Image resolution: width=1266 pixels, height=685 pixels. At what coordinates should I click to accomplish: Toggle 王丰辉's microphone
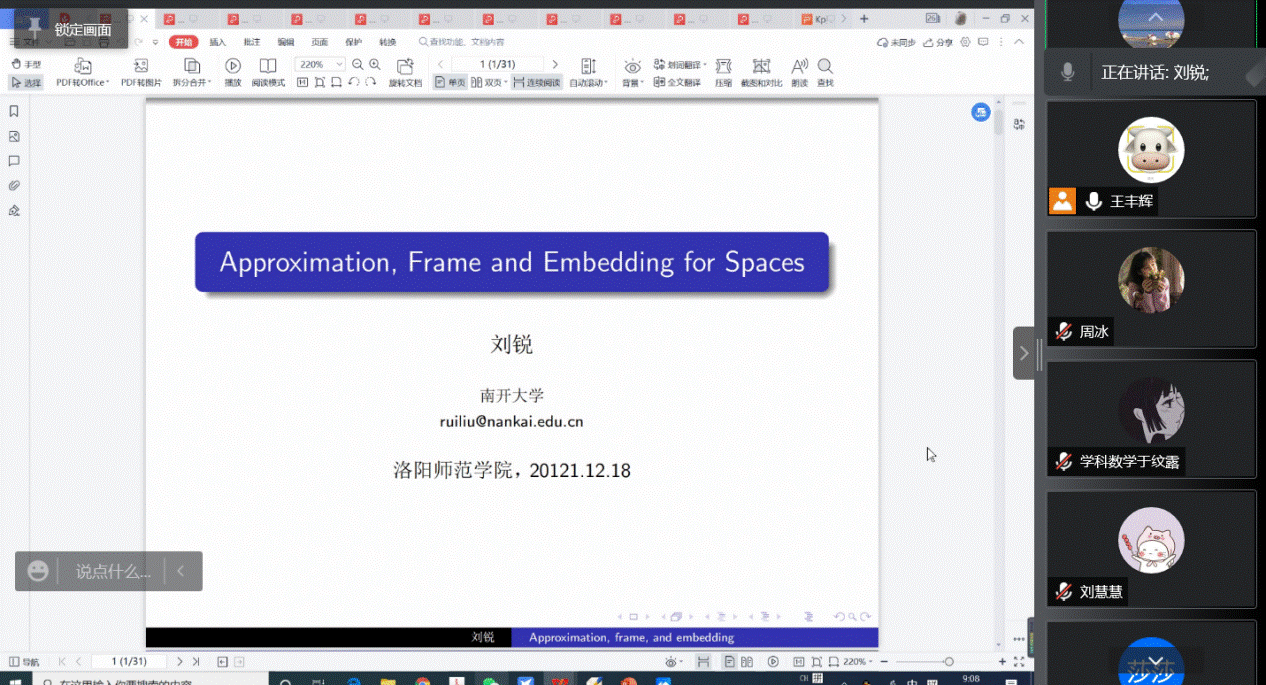(x=1094, y=201)
